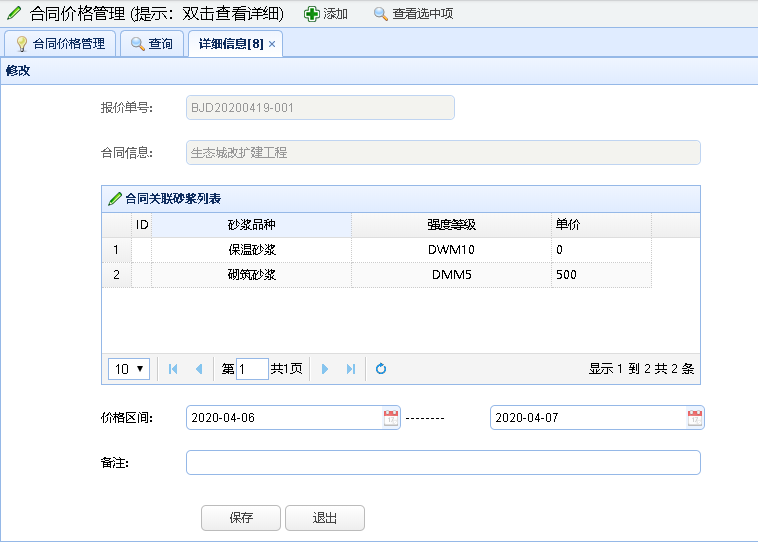The width and height of the screenshot is (758, 548).
Task: Select the 保温砂浆 row
Action: point(251,250)
